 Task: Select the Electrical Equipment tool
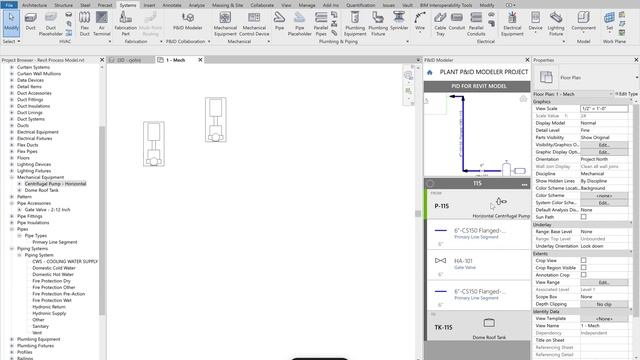click(x=512, y=24)
